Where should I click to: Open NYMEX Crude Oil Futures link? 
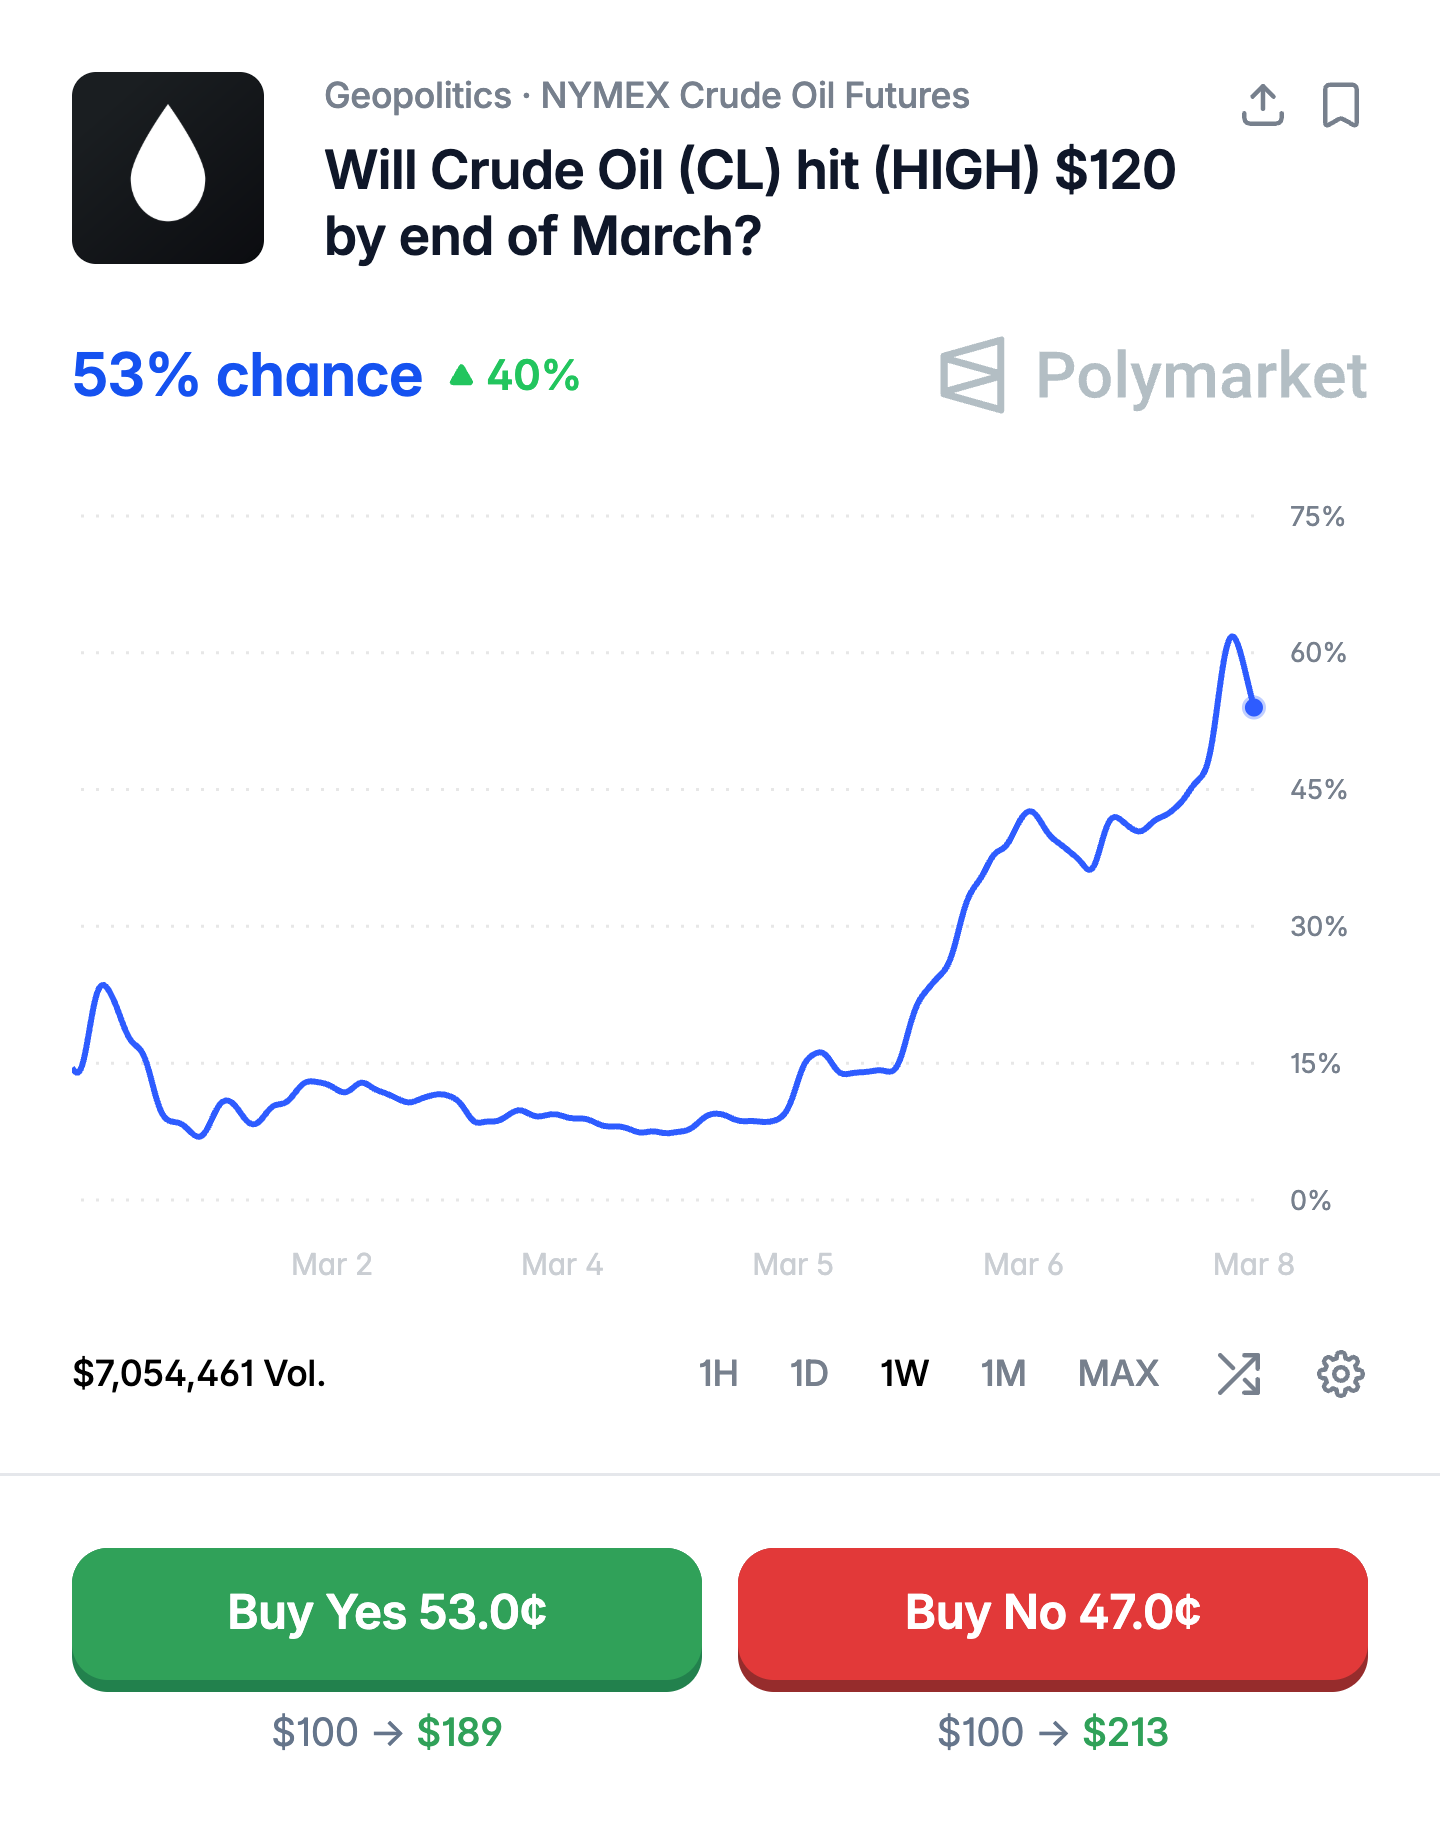pyautogui.click(x=755, y=96)
